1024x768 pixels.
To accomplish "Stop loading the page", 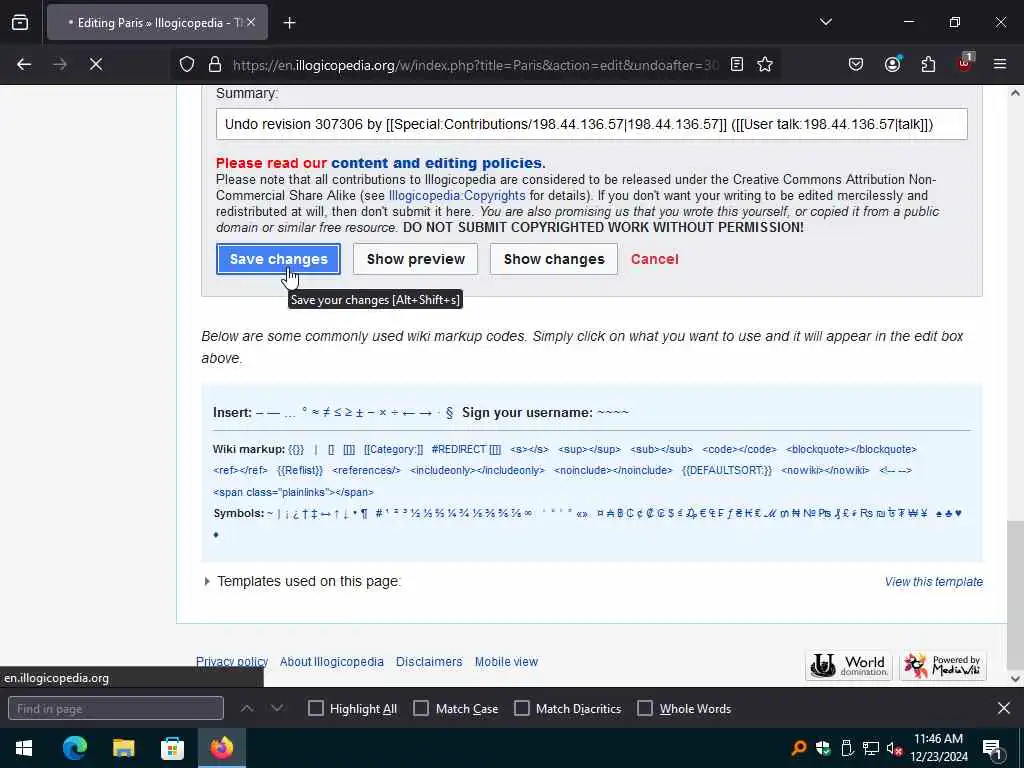I will click(96, 64).
